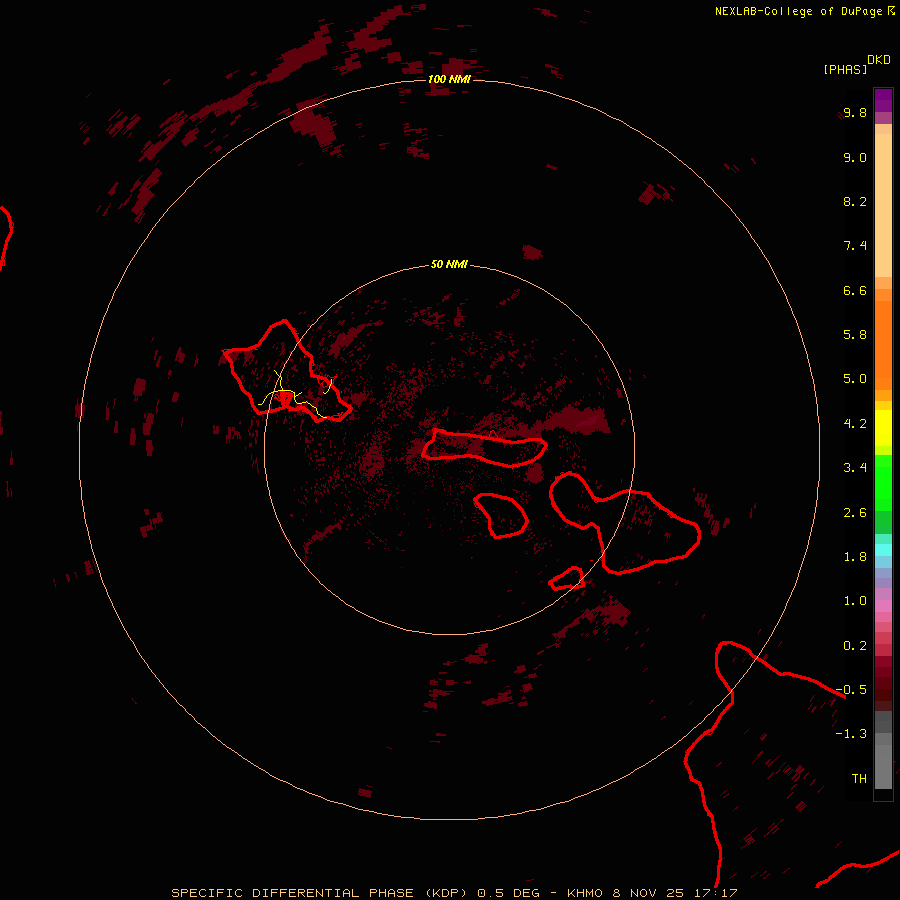Click inside the Molokai island outline
Viewport: 900px width, 900px height.
(x=483, y=447)
